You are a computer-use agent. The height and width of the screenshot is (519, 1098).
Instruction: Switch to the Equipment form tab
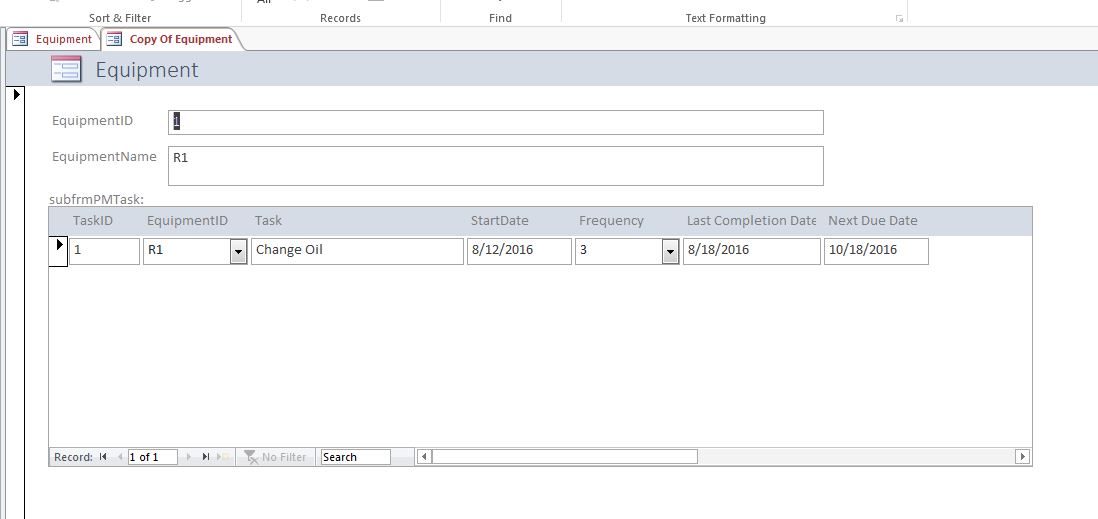53,39
